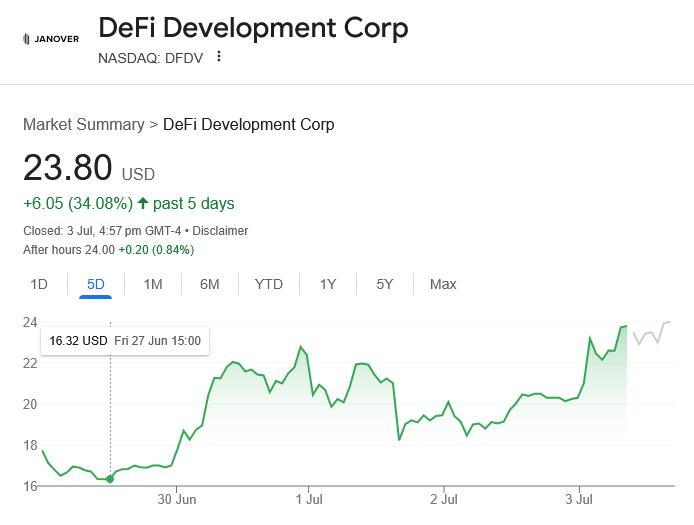Select the 5D time range tab
Viewport: 694px width, 525px height.
(95, 284)
